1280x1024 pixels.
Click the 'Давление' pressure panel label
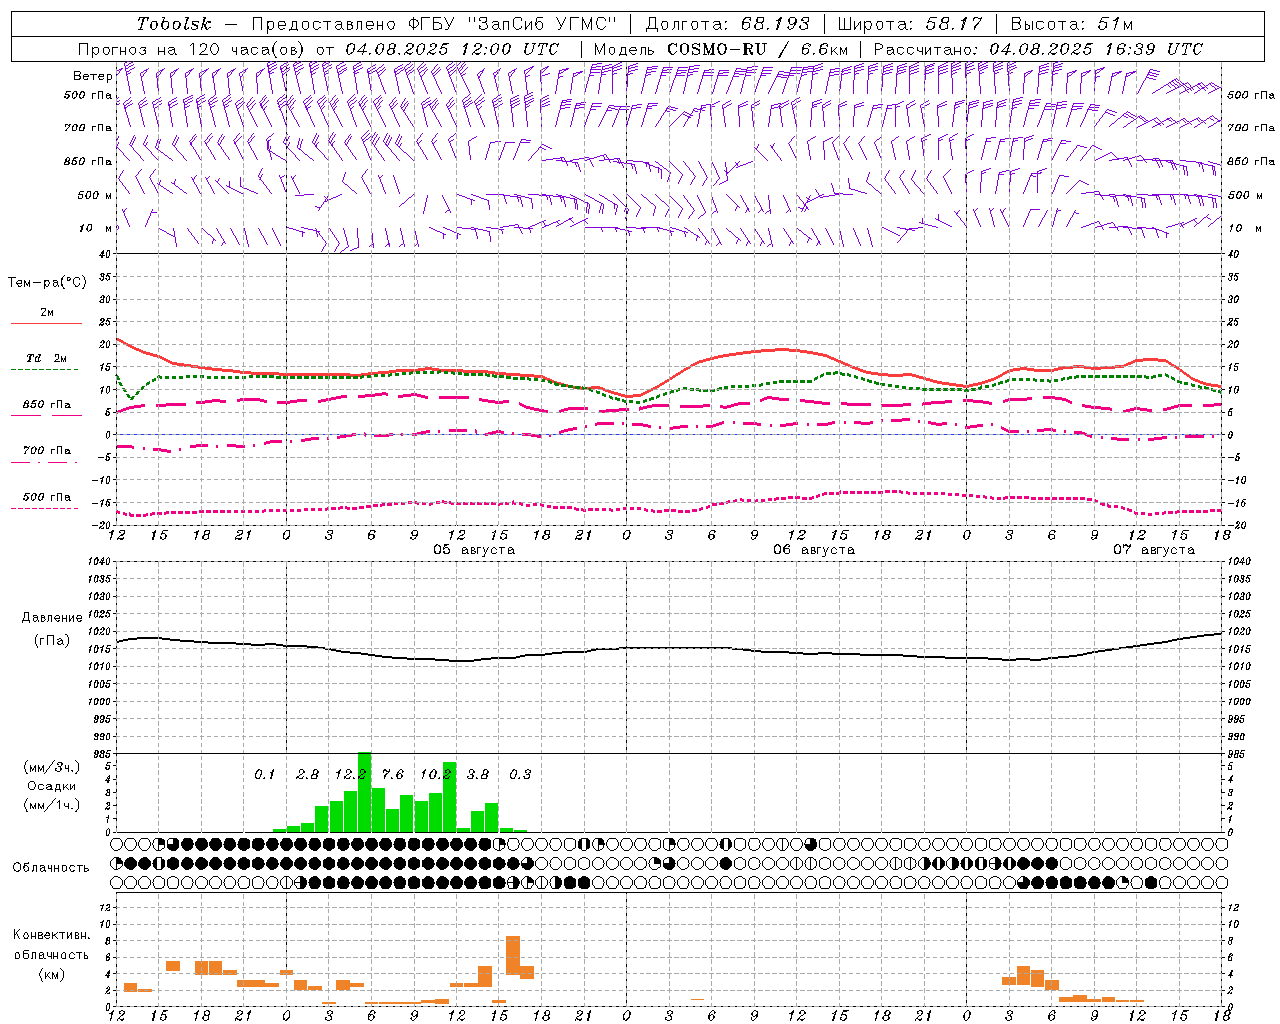point(52,618)
